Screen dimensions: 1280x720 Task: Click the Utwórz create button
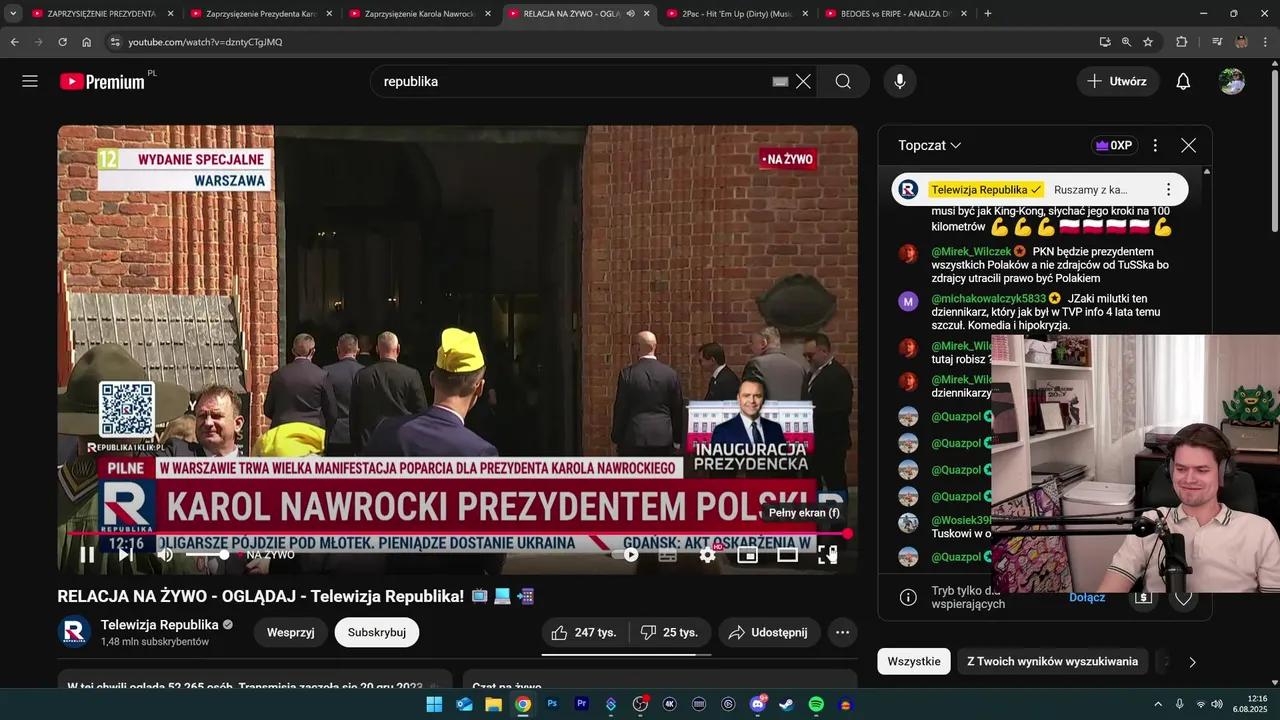click(x=1118, y=81)
